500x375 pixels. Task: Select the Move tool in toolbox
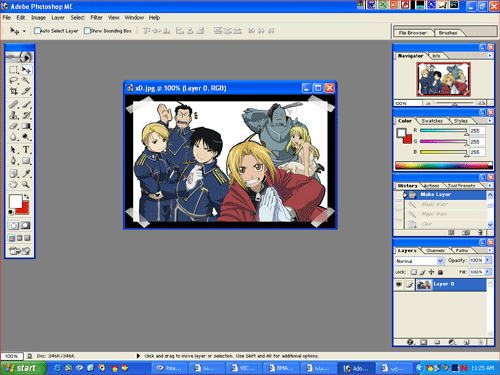(x=26, y=70)
